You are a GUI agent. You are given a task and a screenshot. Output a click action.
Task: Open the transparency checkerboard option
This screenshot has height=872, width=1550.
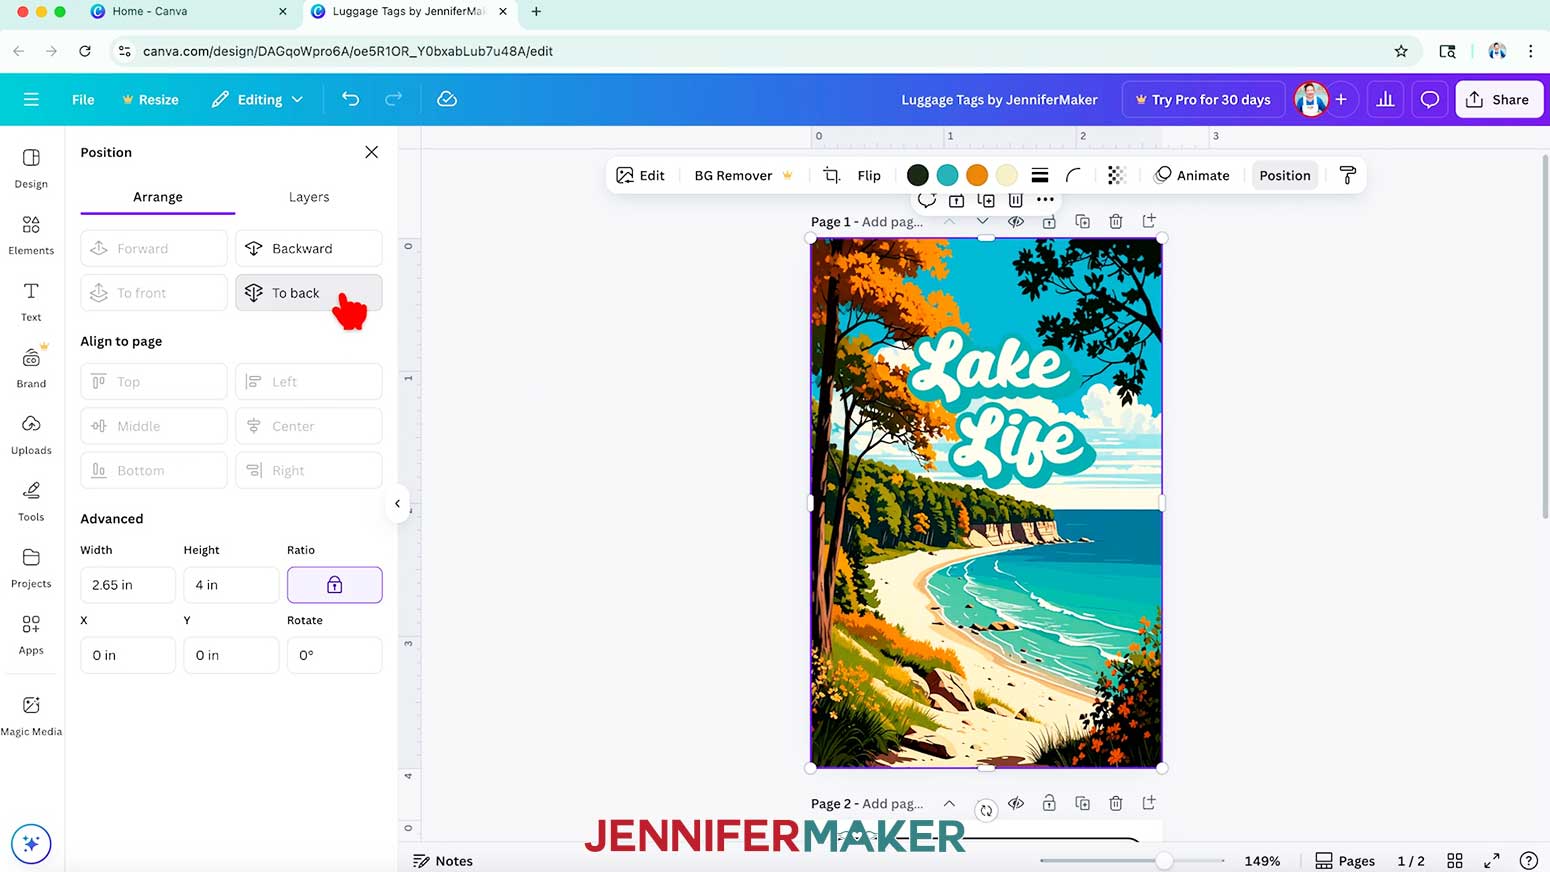(x=1116, y=175)
